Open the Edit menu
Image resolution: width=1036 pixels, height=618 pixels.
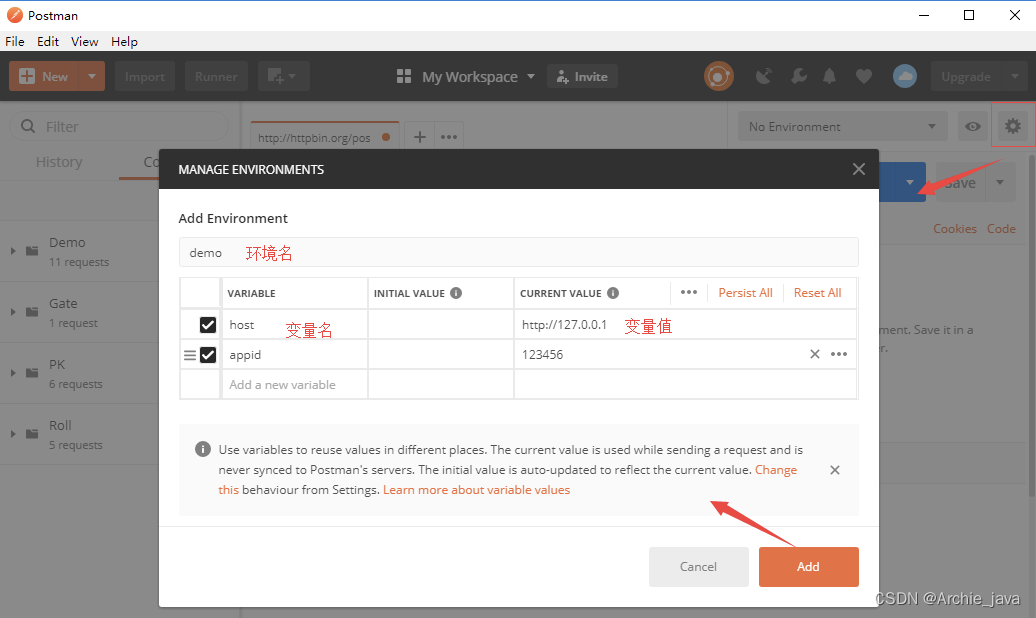click(48, 42)
